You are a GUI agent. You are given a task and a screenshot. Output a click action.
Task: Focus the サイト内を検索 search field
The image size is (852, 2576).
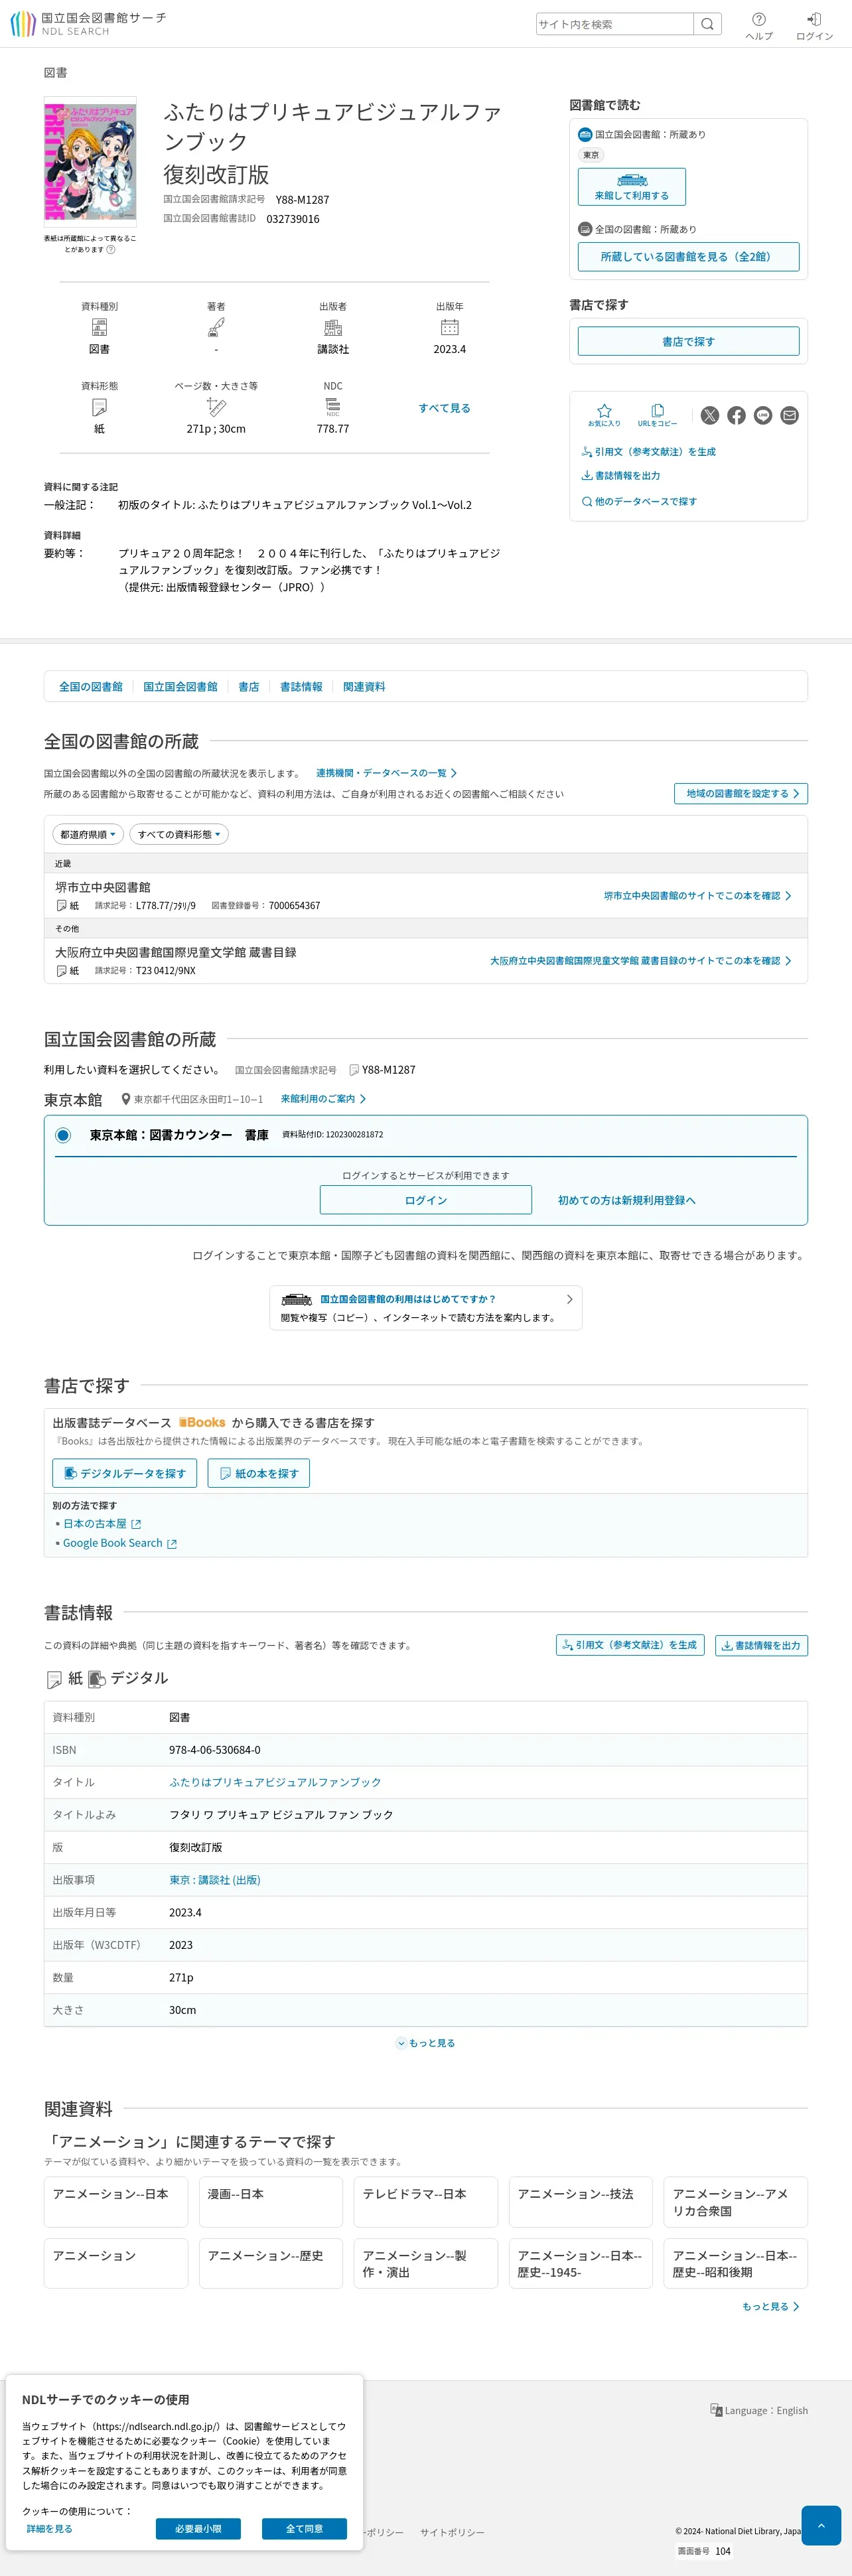pos(614,24)
